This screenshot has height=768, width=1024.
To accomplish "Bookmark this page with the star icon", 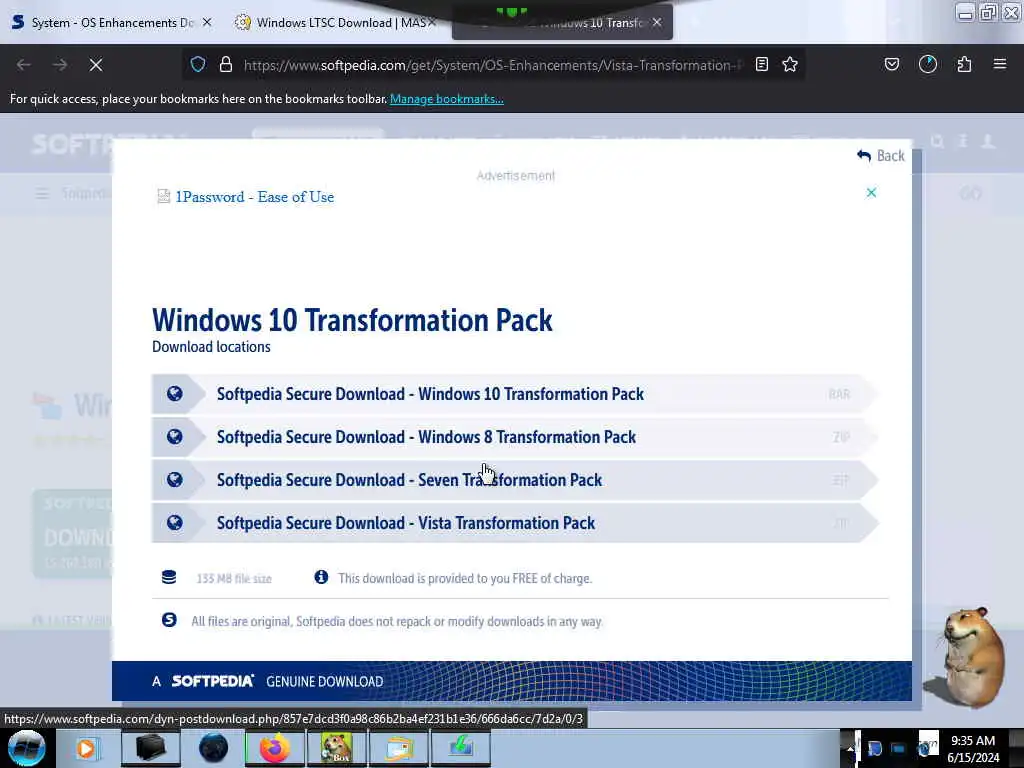I will (x=790, y=64).
